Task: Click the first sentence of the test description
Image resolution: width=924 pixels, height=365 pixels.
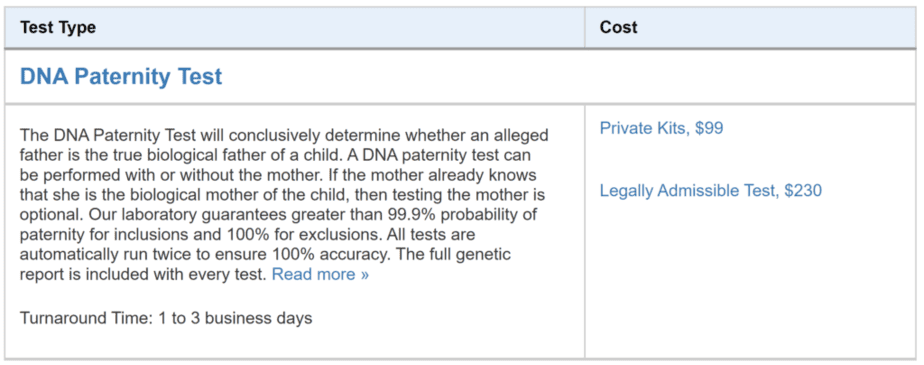Action: tap(284, 144)
